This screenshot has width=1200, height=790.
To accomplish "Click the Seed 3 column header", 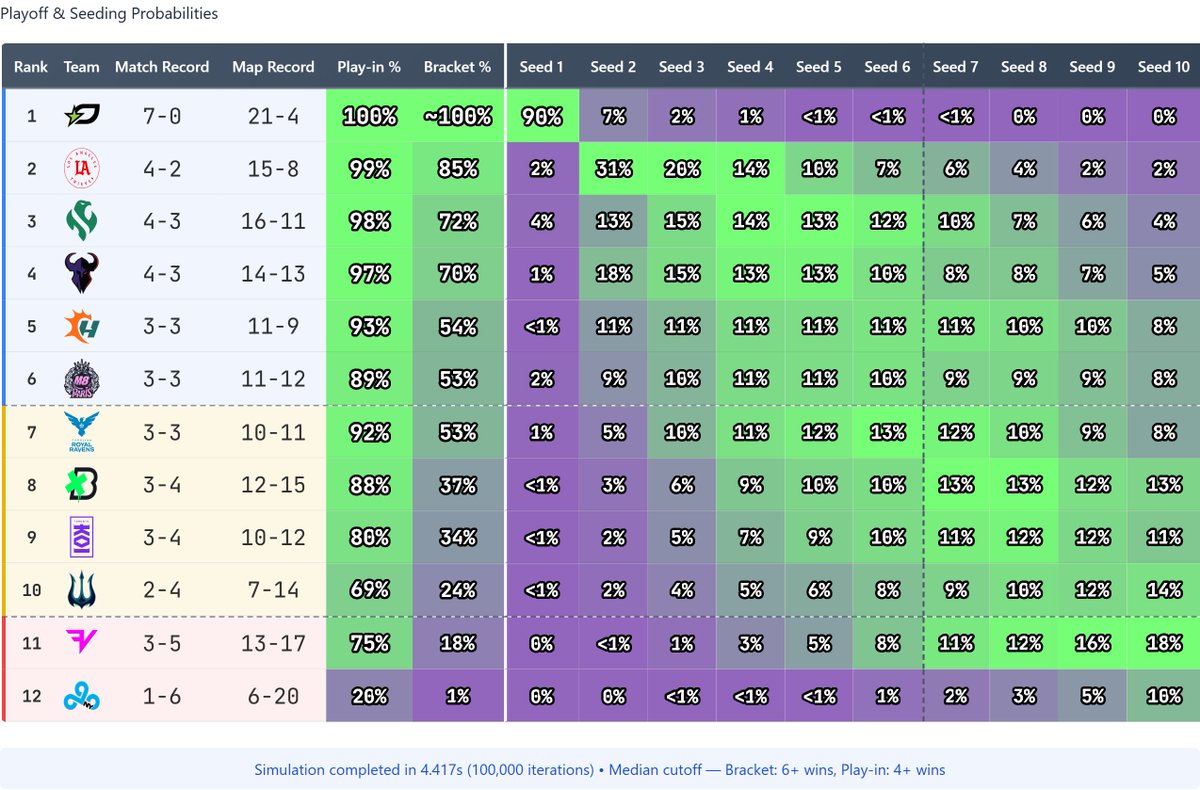I will pyautogui.click(x=682, y=67).
